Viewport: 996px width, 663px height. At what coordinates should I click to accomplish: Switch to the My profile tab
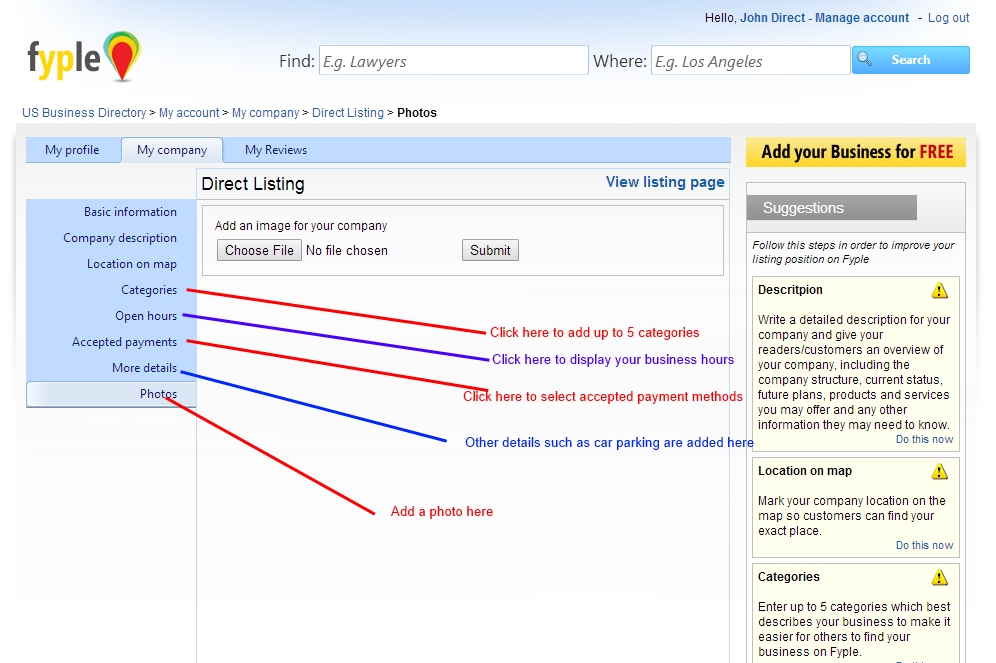tap(72, 150)
